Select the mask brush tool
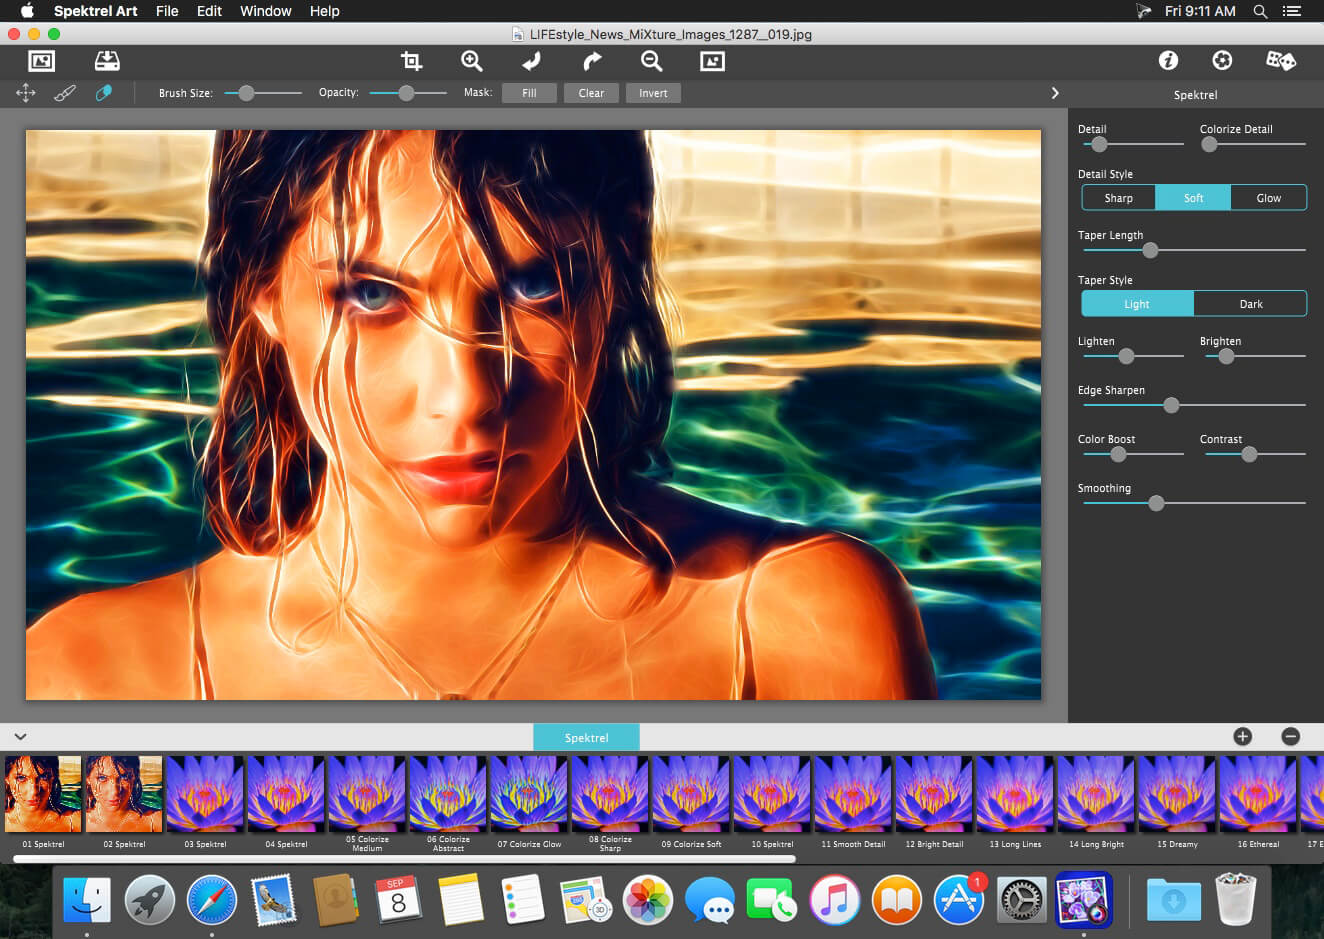Screen dimensions: 1324x939 65,93
